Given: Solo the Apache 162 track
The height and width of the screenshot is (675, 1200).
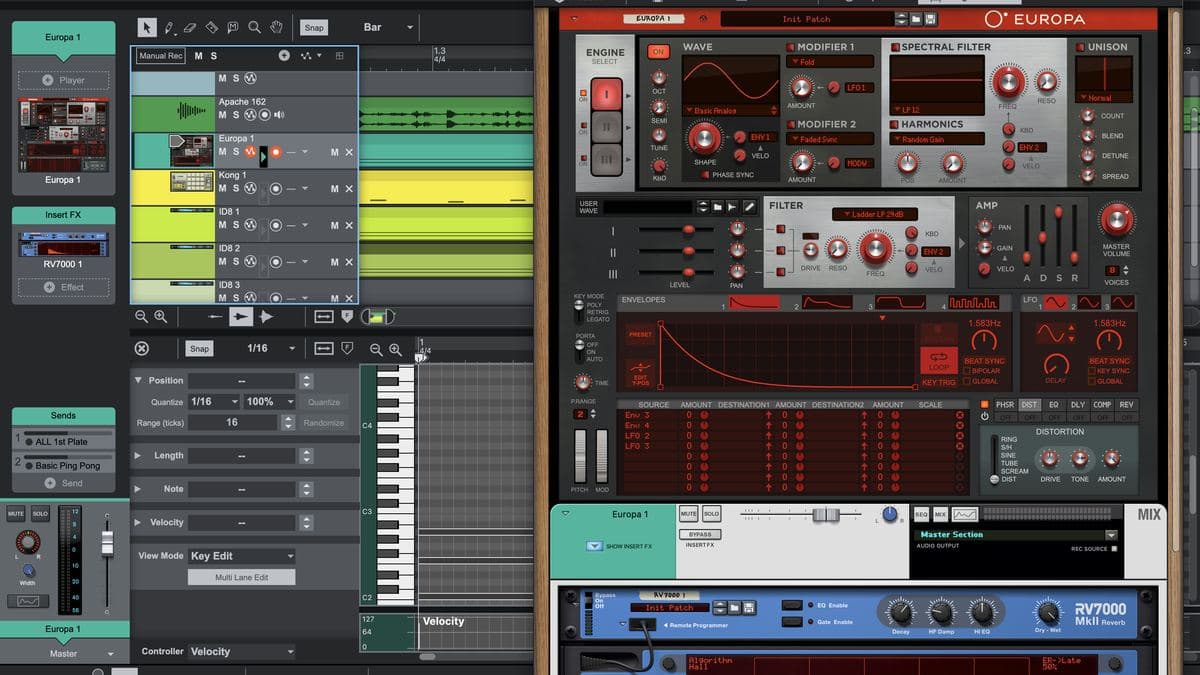Looking at the screenshot, I should 236,115.
